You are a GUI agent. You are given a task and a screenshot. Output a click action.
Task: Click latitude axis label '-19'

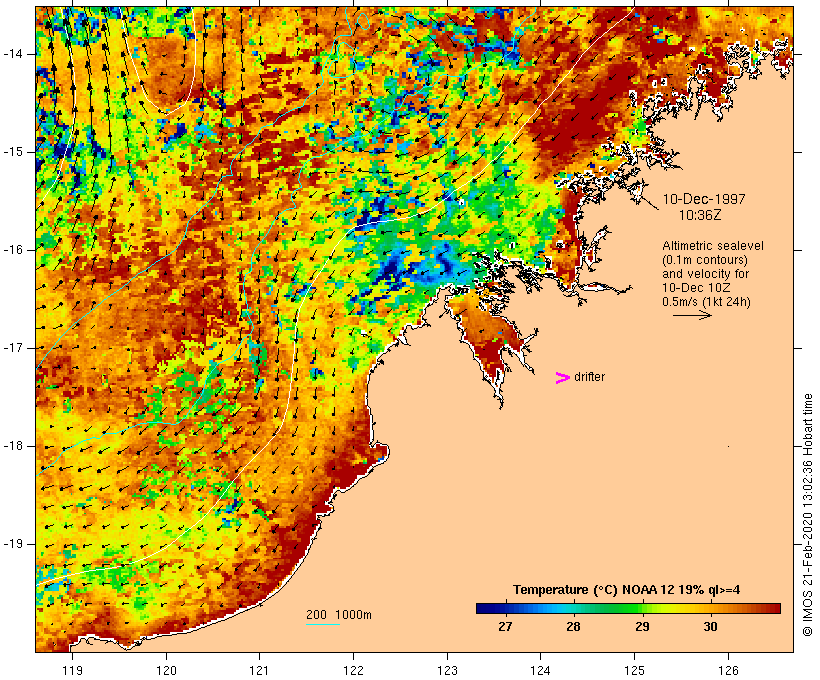[13, 544]
